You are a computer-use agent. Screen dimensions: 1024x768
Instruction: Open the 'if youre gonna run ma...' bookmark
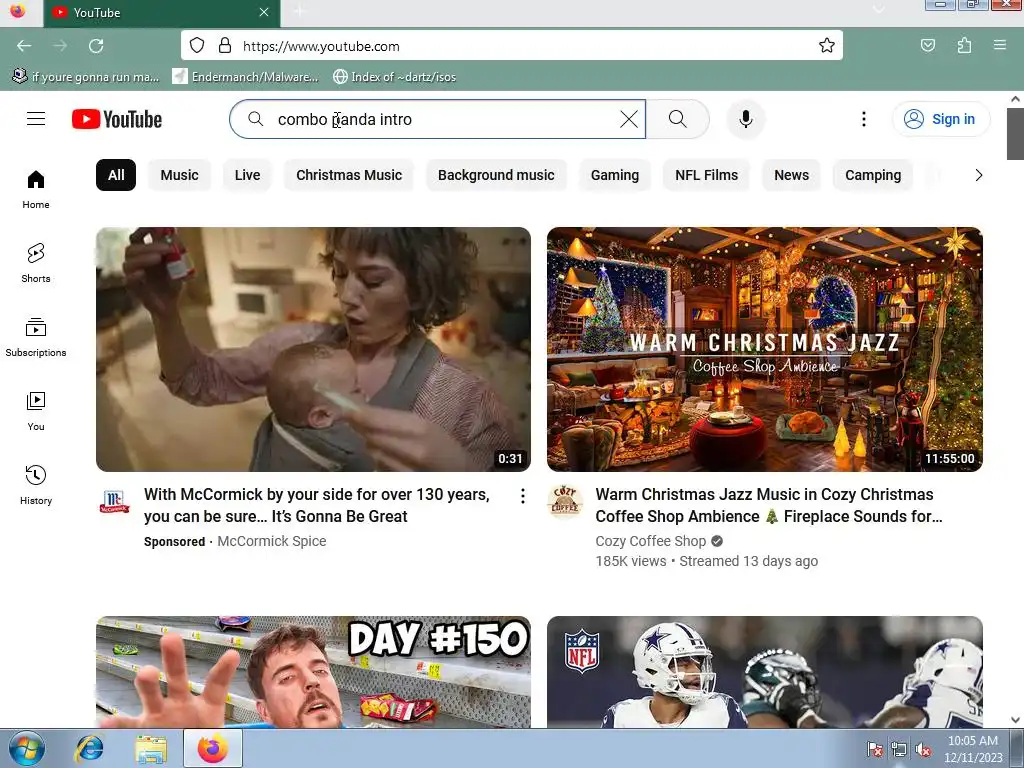pos(86,76)
